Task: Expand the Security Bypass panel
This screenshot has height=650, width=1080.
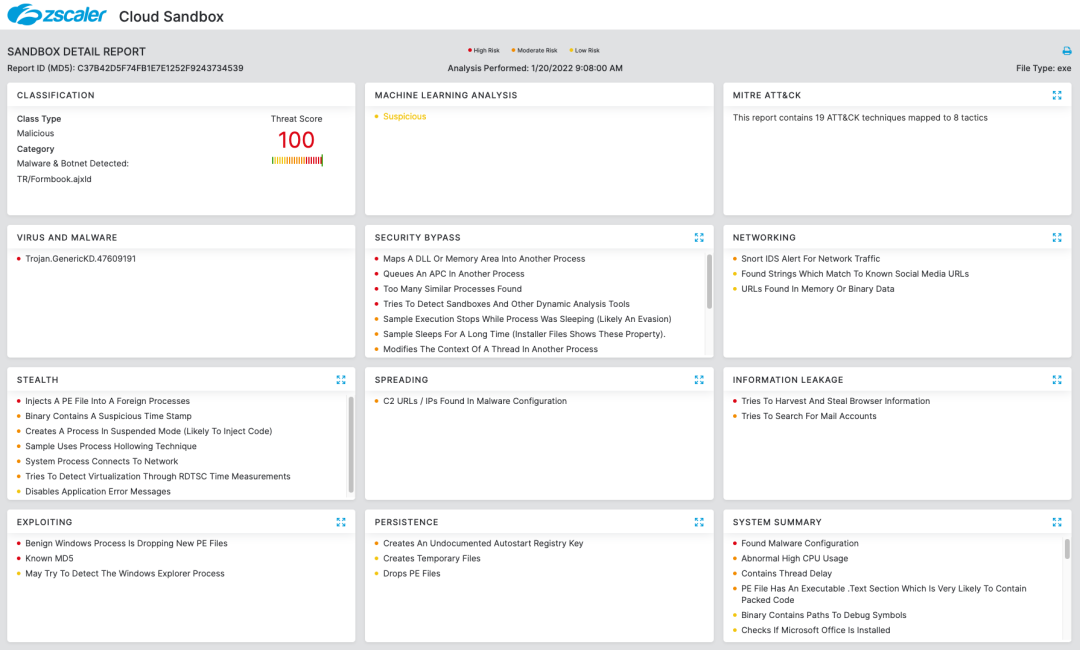Action: coord(699,238)
